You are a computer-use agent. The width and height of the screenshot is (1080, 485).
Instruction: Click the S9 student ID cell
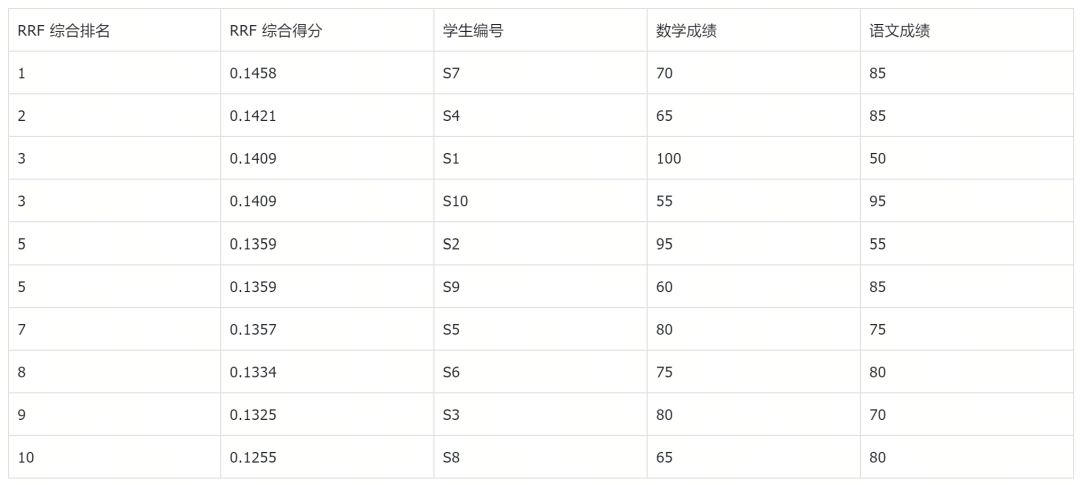pos(452,287)
